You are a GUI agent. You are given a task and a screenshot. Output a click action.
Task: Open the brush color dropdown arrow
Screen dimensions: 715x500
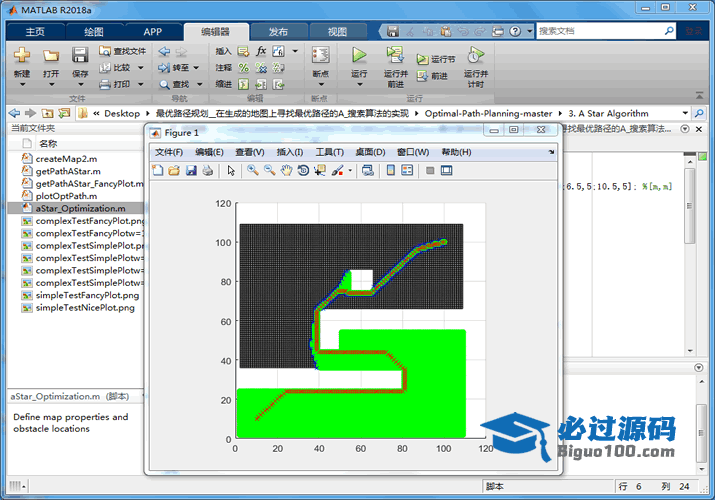pyautogui.click(x=350, y=171)
